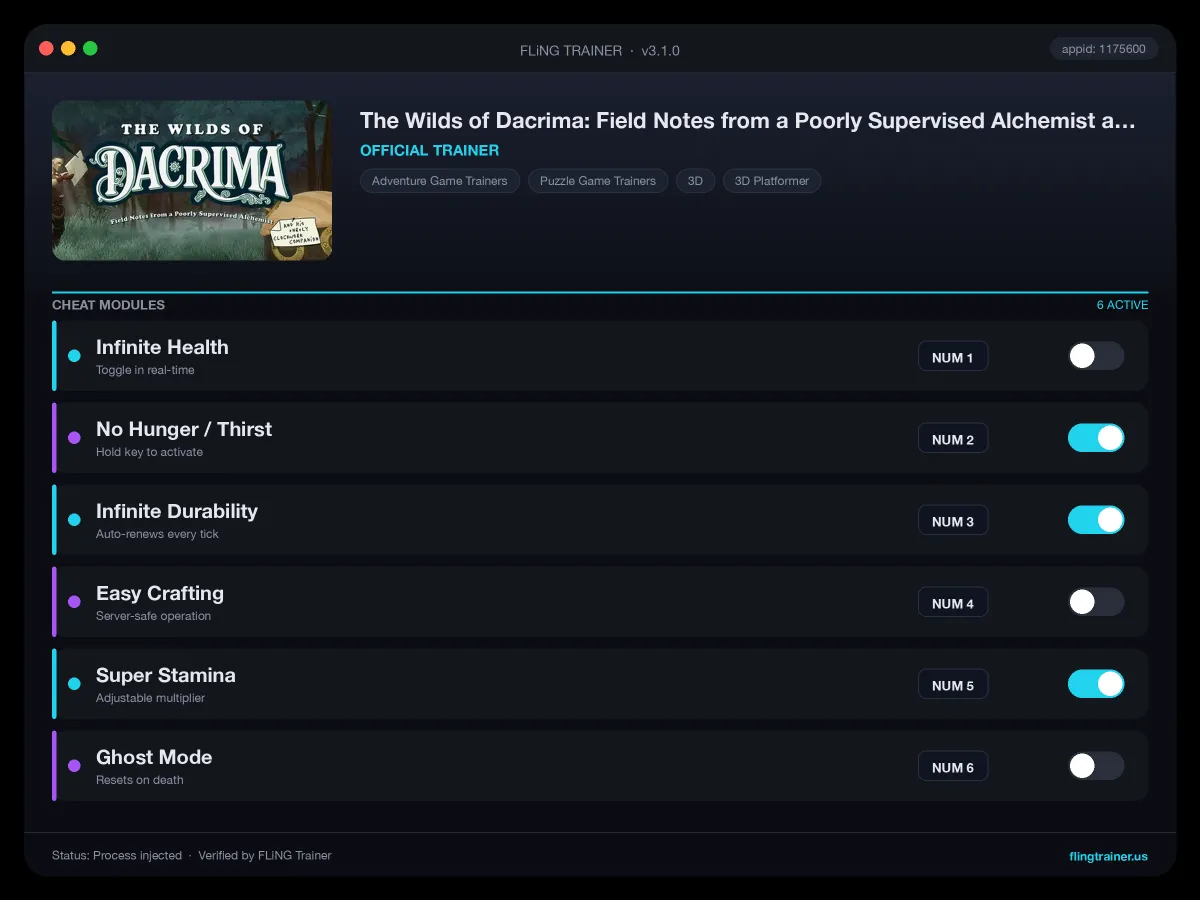Click the cyan dot beside Infinite Durability
The image size is (1200, 900).
click(74, 520)
